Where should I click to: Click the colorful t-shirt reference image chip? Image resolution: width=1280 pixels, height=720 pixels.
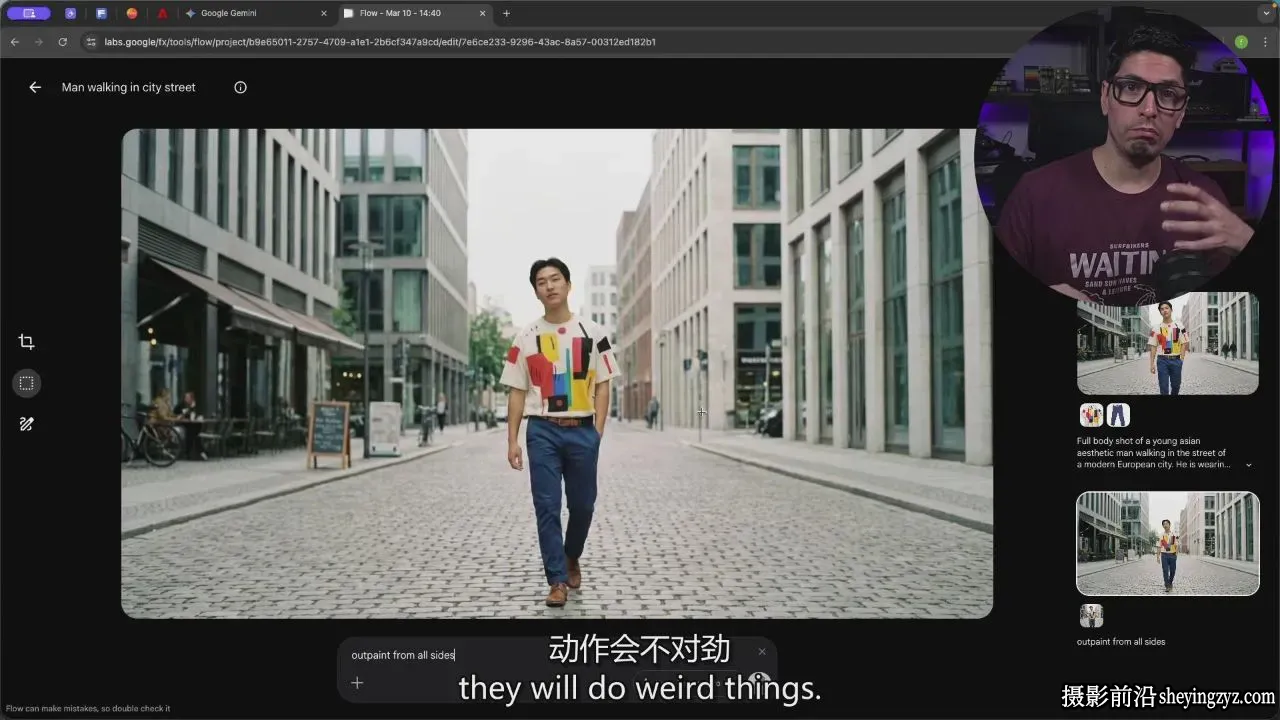[1092, 415]
